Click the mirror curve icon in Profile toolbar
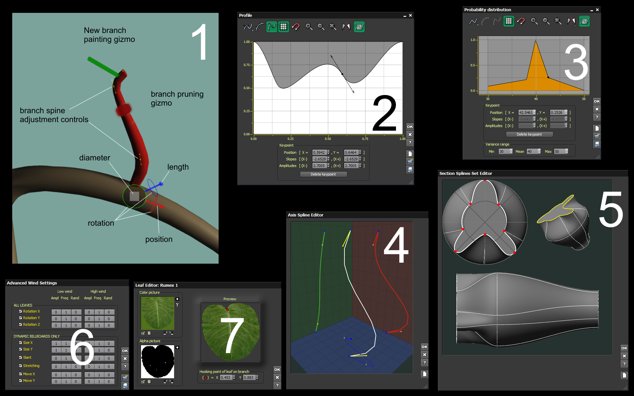Screen dimensions: 634x396 click(346, 27)
